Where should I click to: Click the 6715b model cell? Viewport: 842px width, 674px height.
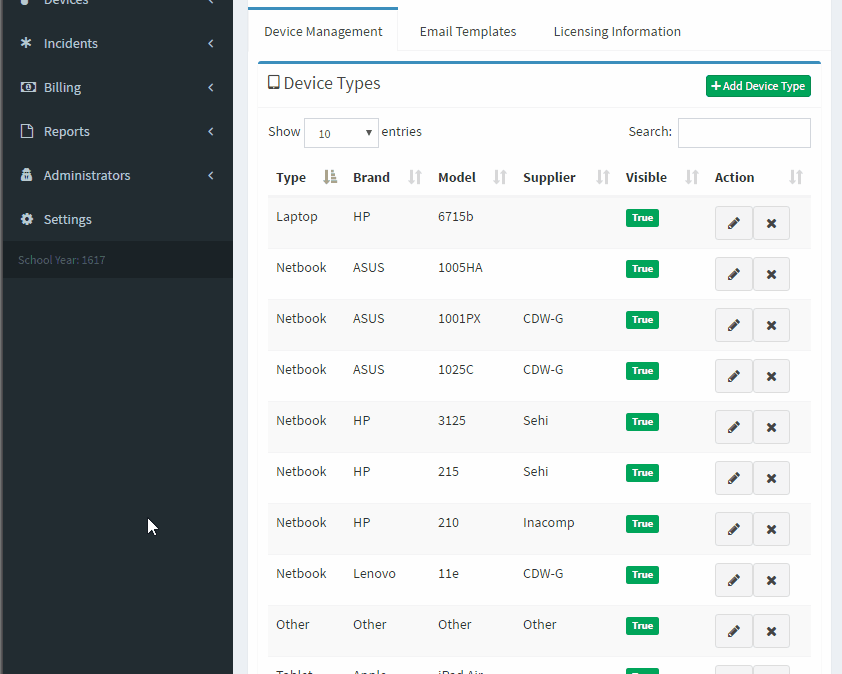click(455, 216)
